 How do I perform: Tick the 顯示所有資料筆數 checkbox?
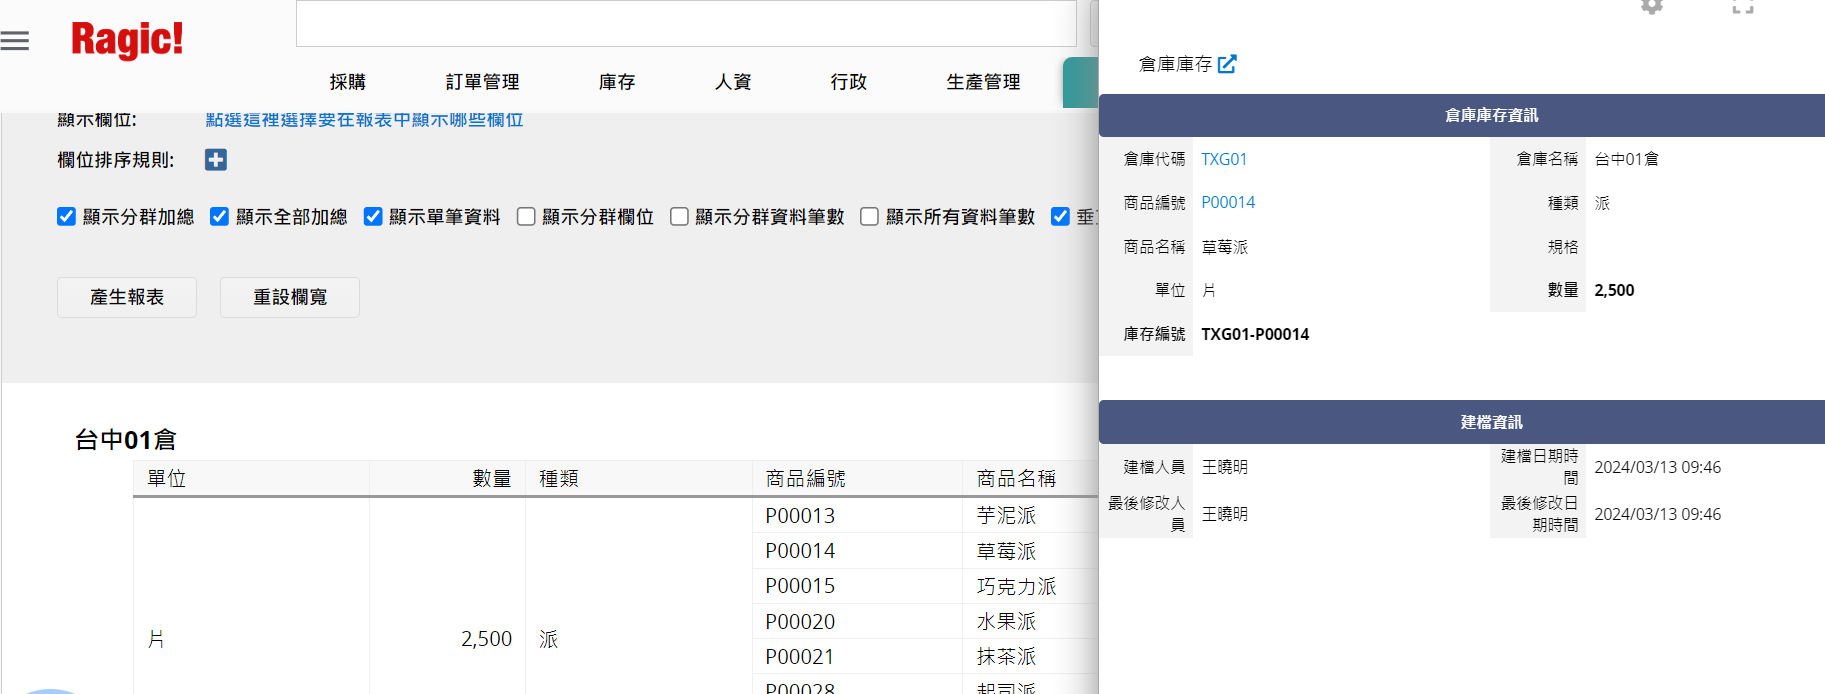(x=870, y=217)
